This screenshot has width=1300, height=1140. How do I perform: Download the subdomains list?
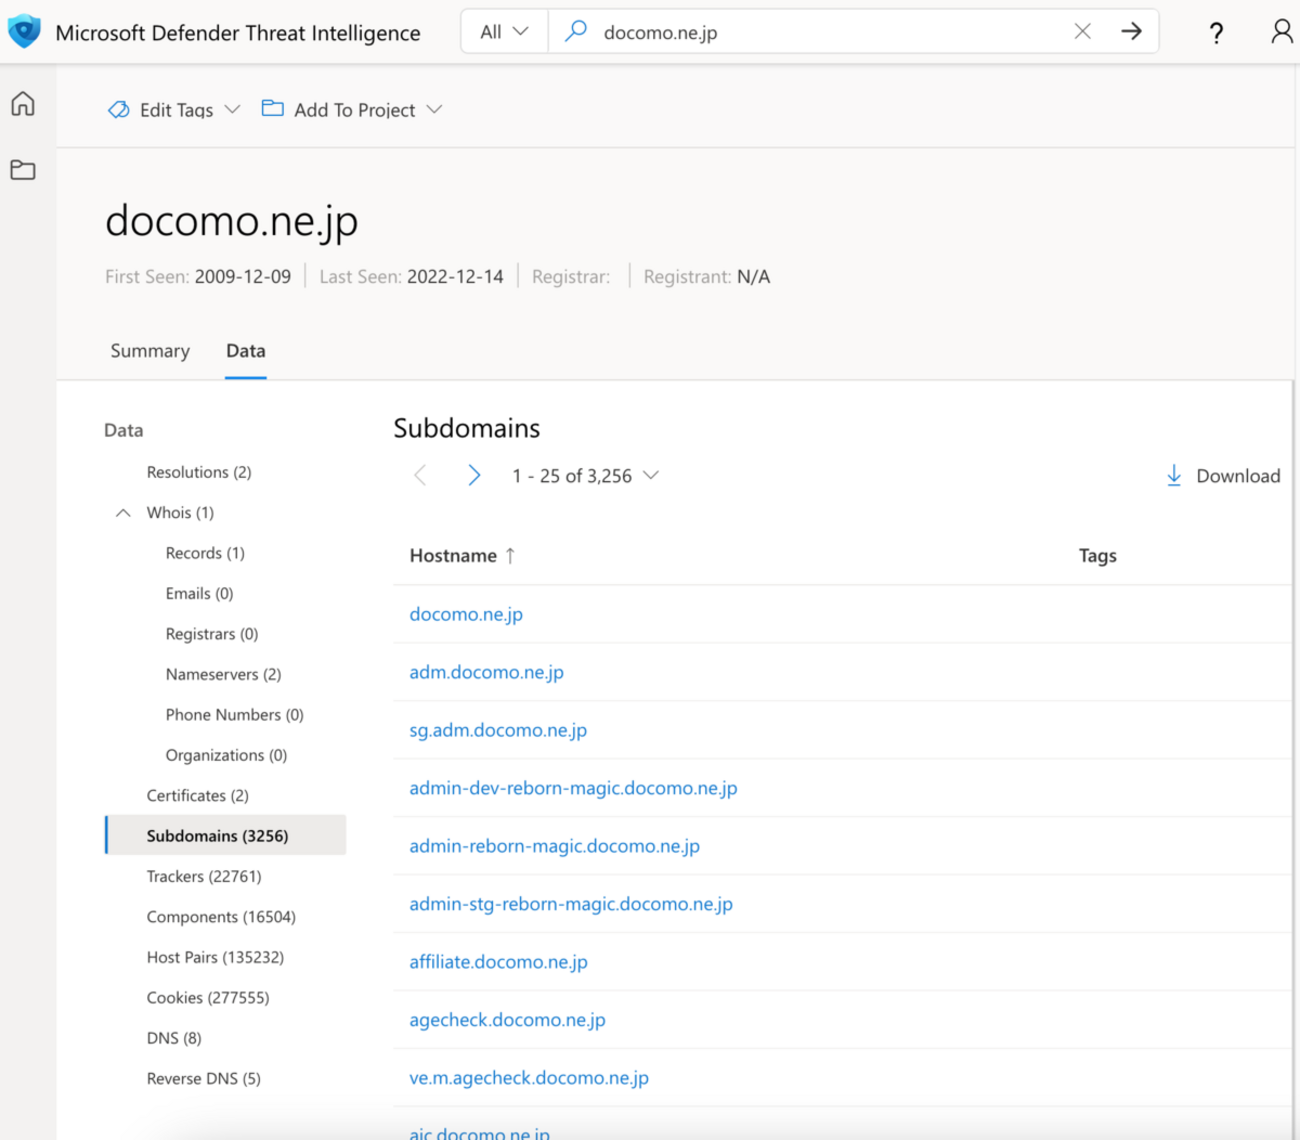[1223, 476]
